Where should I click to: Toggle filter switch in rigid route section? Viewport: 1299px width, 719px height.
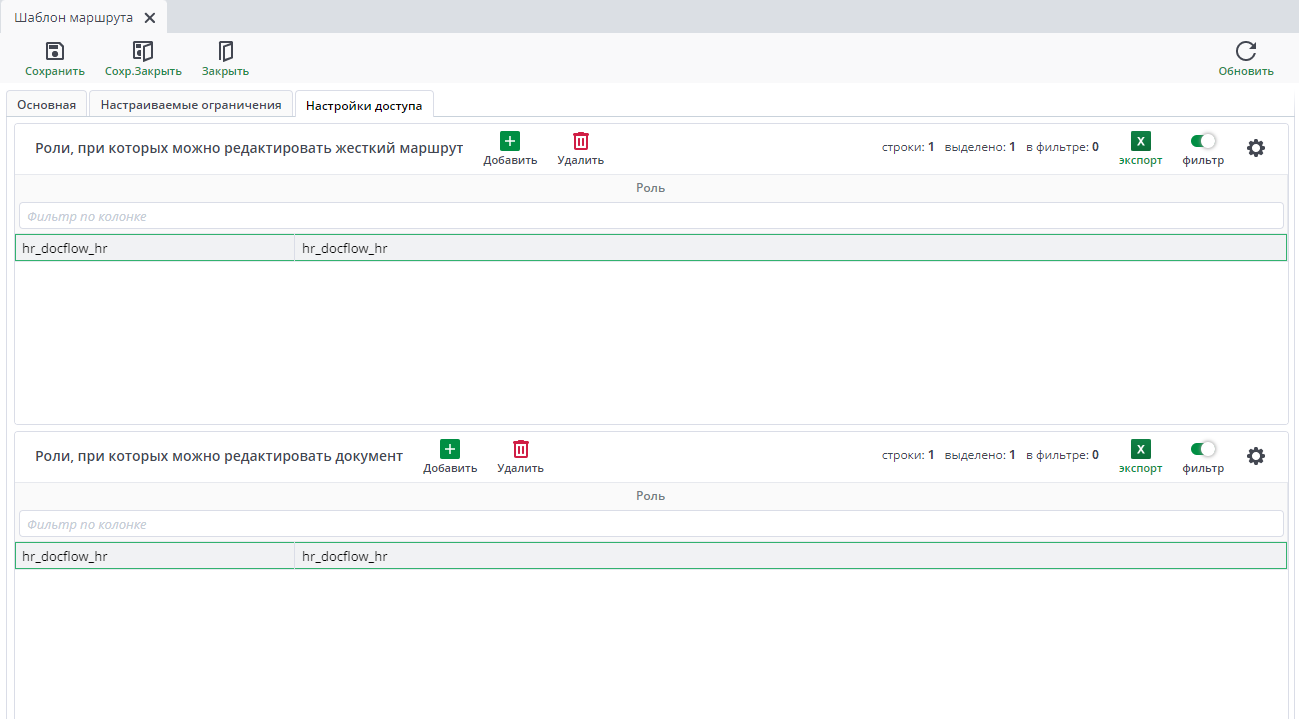[x=1203, y=142]
